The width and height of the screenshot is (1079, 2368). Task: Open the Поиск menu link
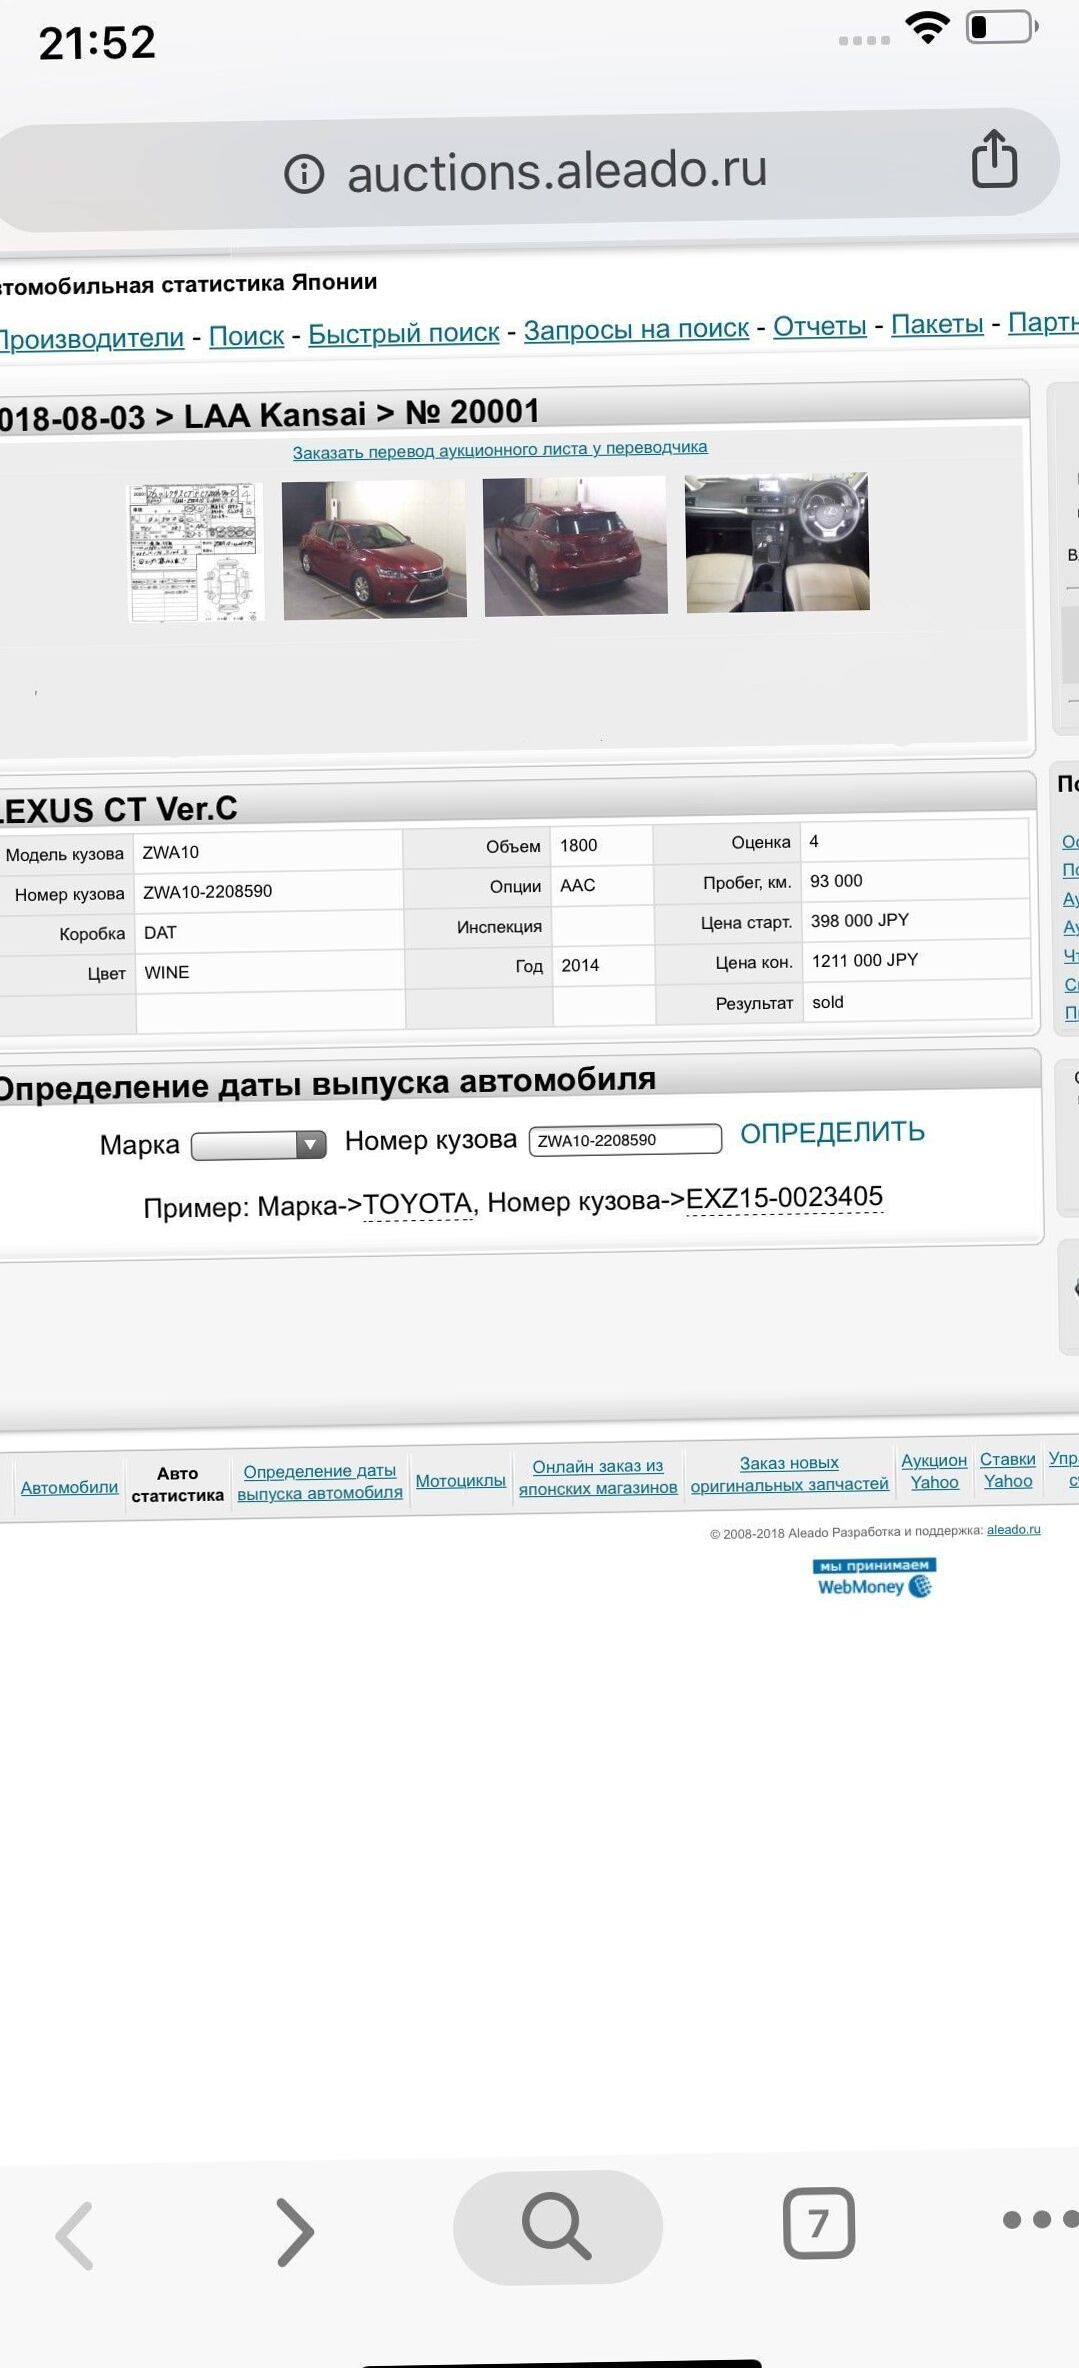point(246,335)
